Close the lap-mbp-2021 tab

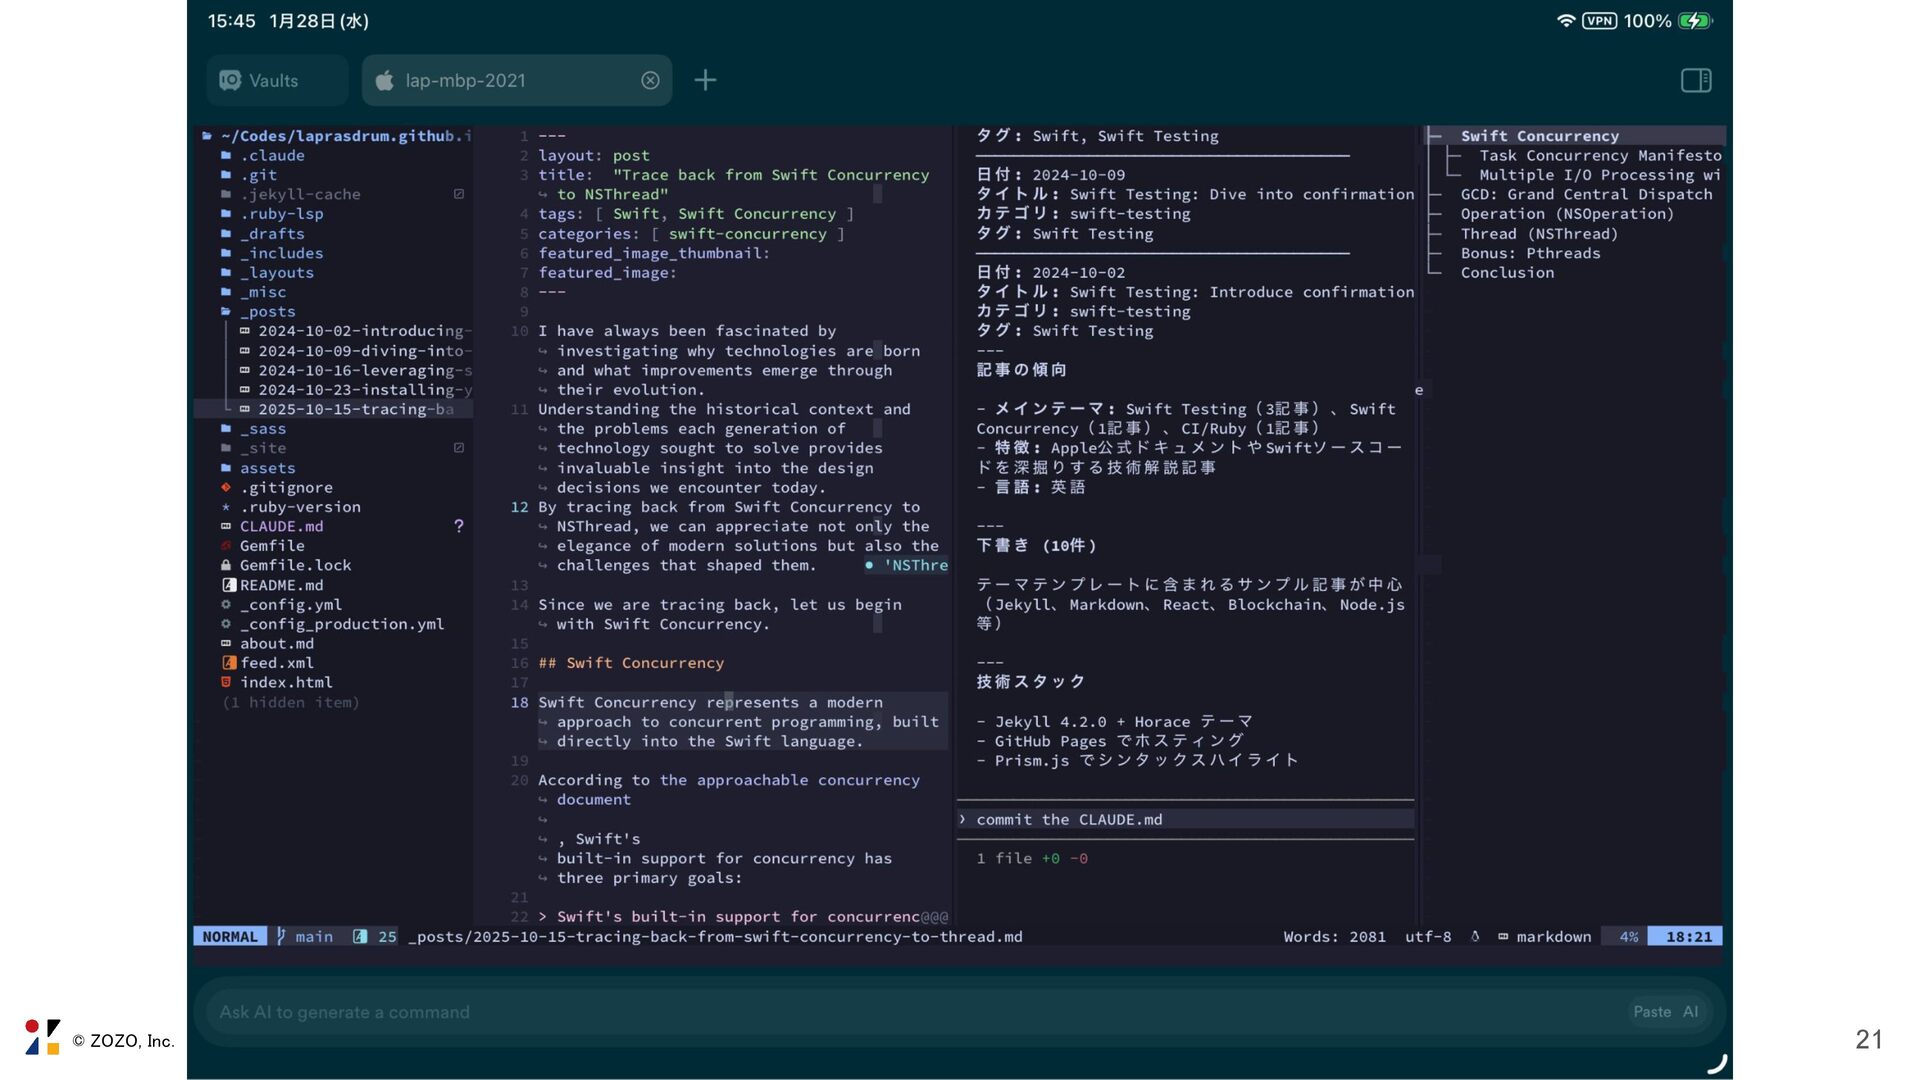coord(650,81)
